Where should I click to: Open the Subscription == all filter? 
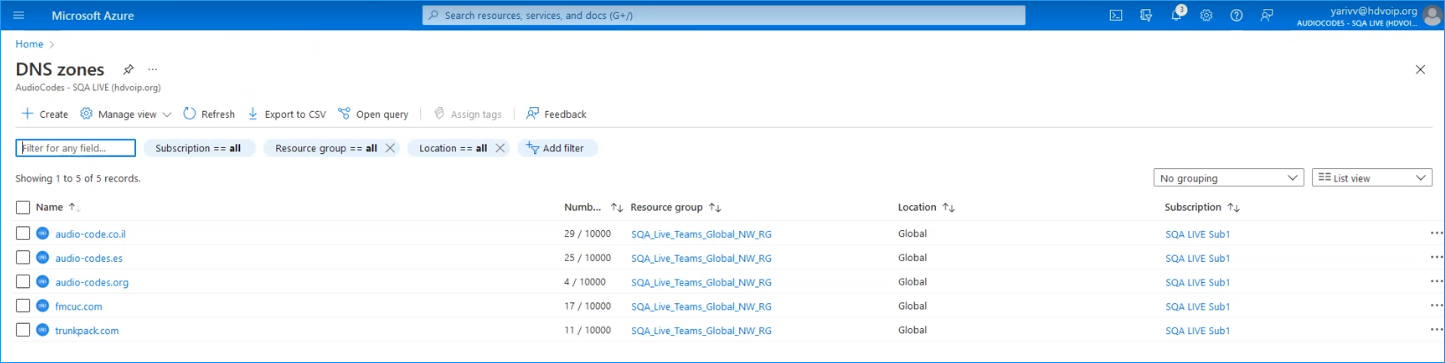point(200,148)
